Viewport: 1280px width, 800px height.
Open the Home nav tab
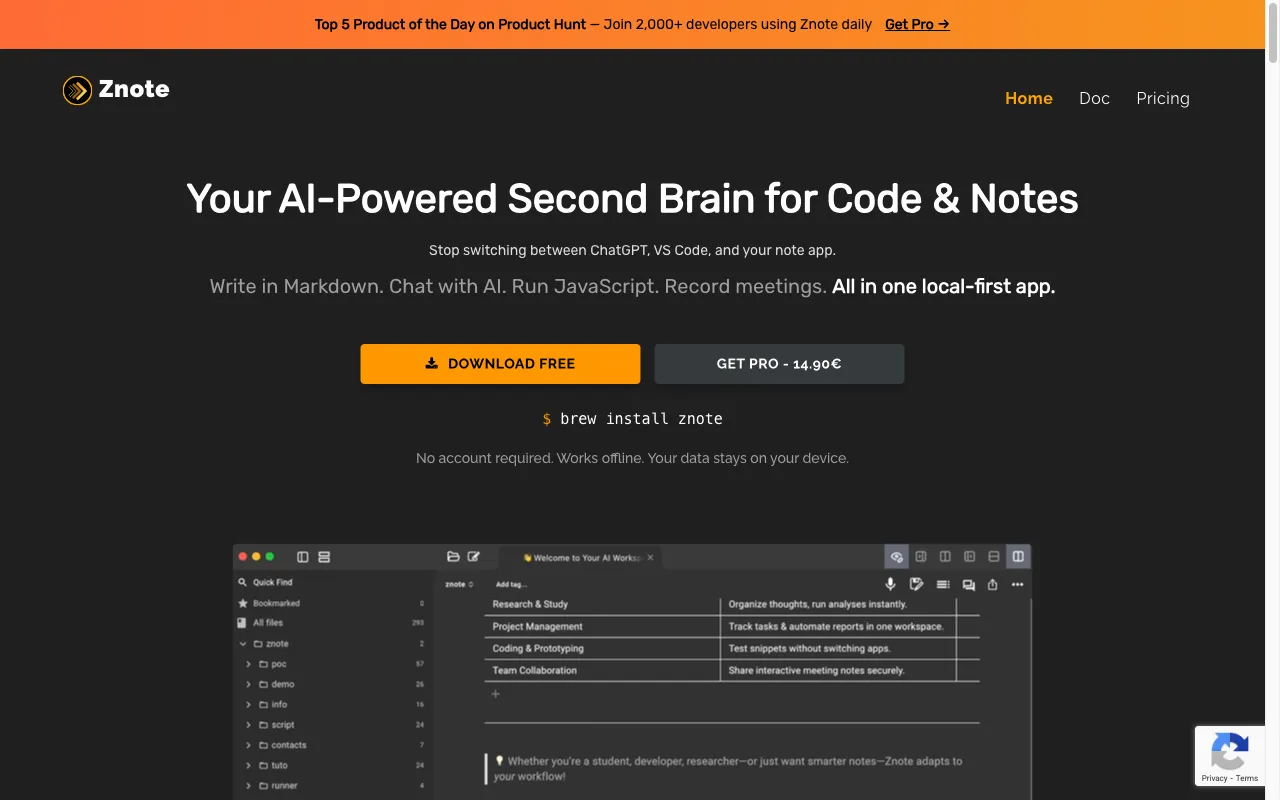(x=1029, y=98)
